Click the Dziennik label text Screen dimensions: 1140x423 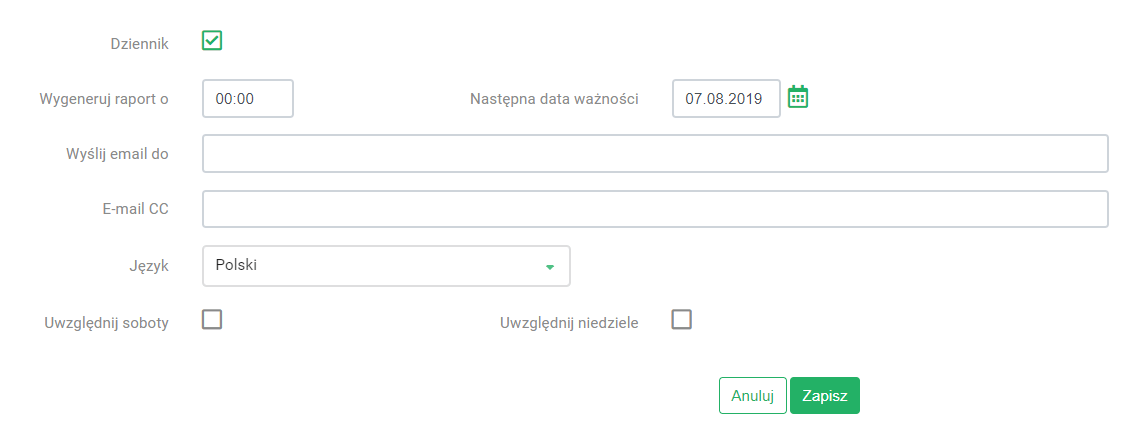140,44
